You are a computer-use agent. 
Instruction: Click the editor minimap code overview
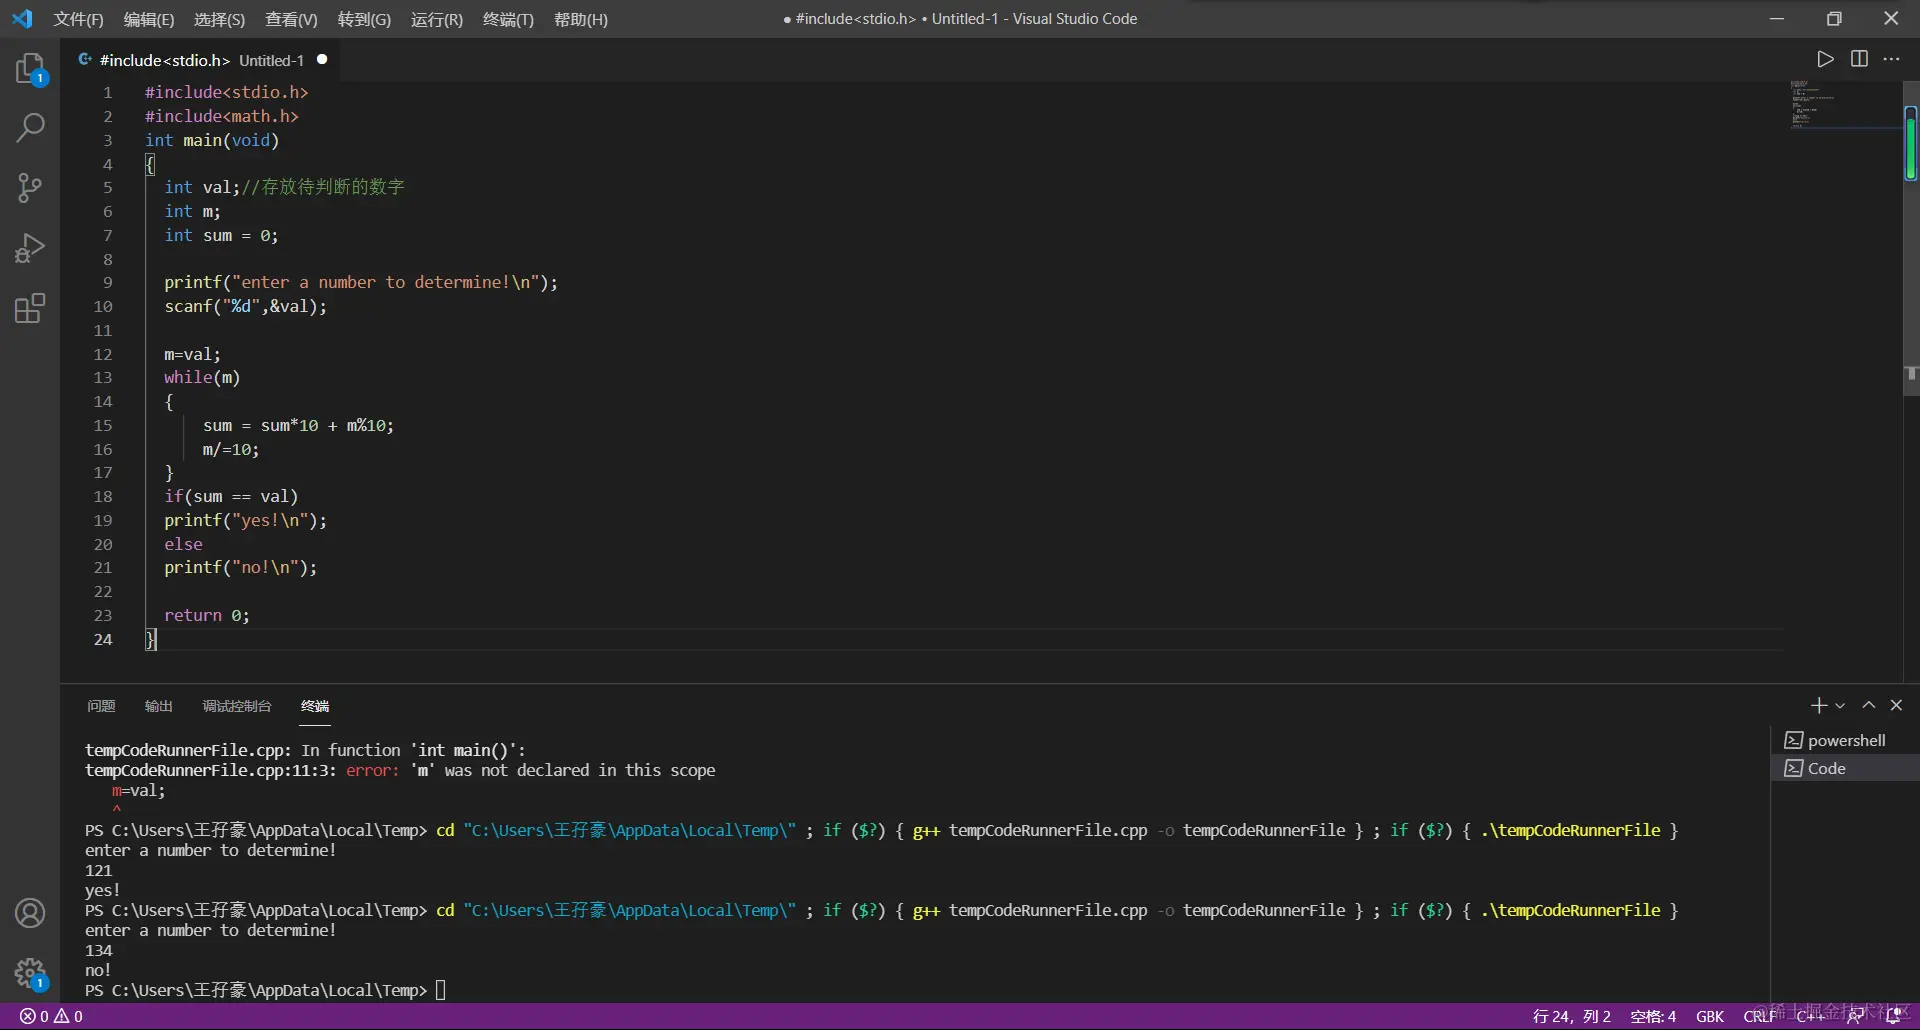click(x=1844, y=104)
